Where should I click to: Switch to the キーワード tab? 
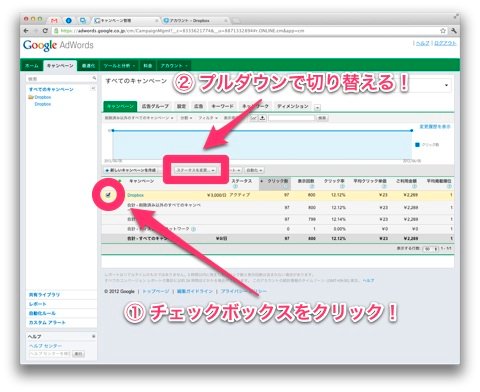(x=222, y=106)
